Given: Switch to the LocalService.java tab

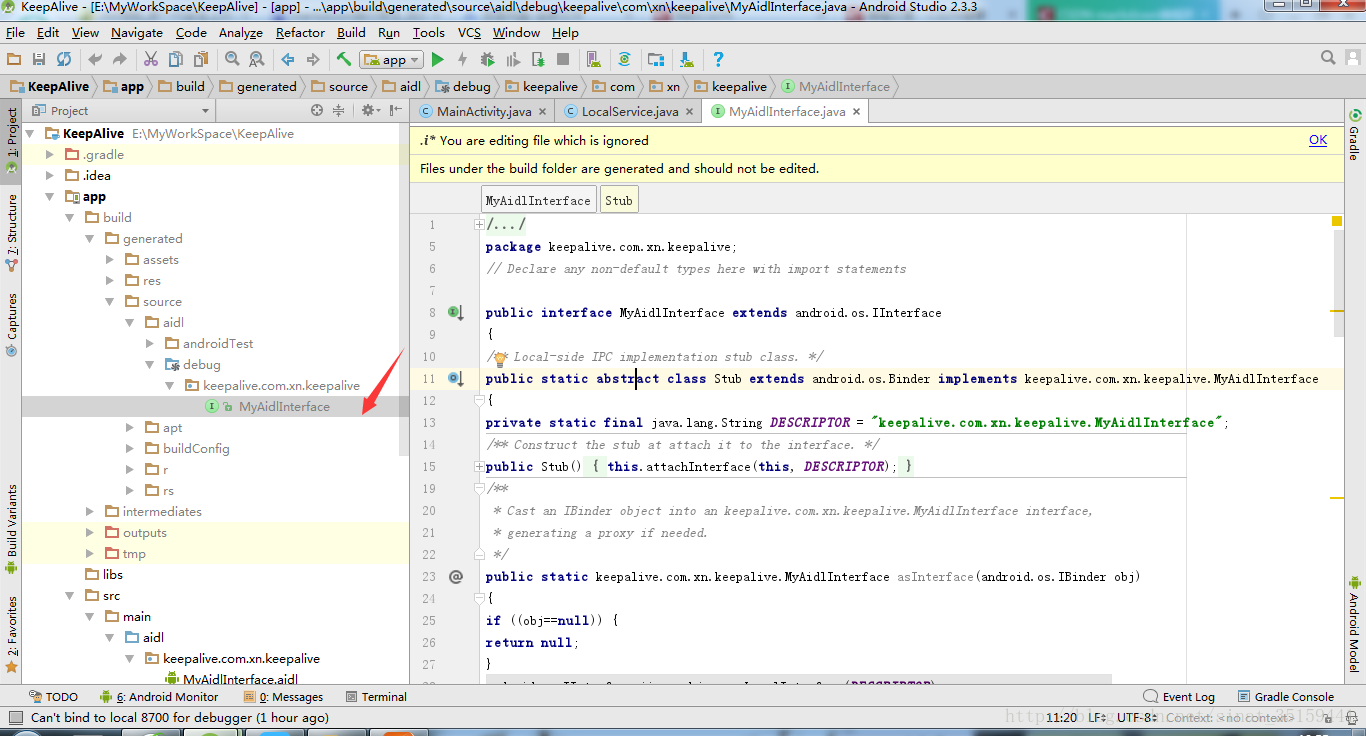Looking at the screenshot, I should [x=630, y=111].
